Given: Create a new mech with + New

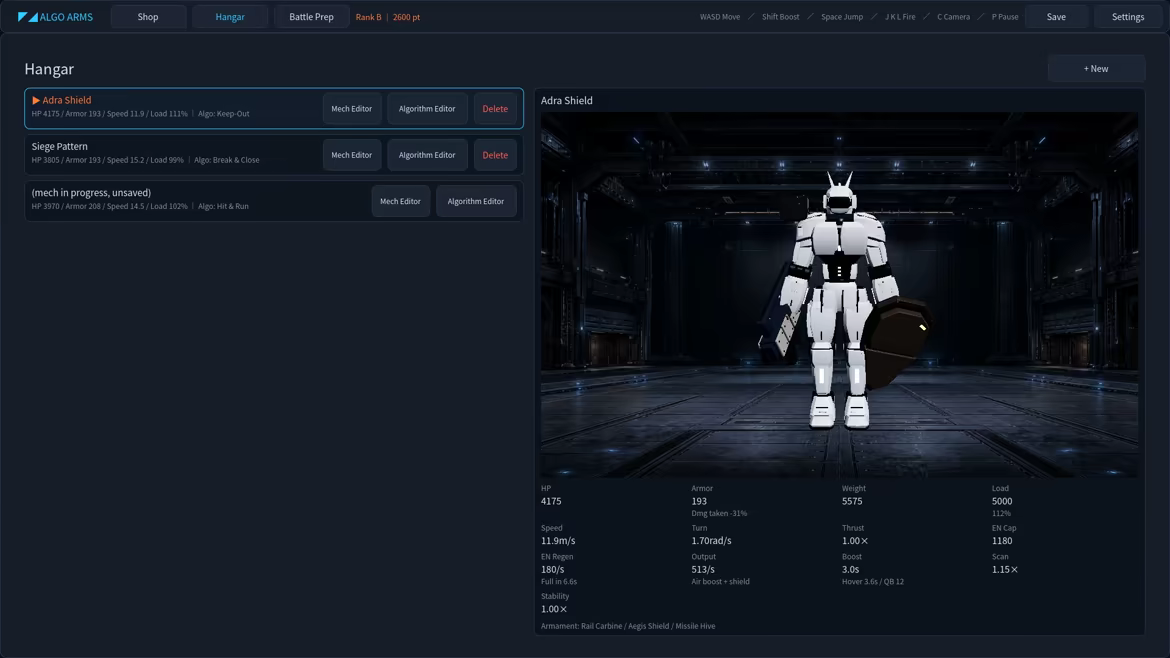Looking at the screenshot, I should (x=1096, y=69).
